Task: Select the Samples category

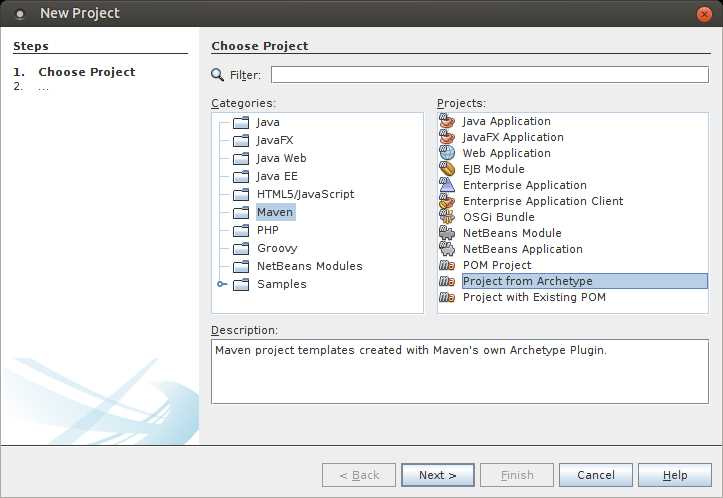Action: pyautogui.click(x=281, y=284)
